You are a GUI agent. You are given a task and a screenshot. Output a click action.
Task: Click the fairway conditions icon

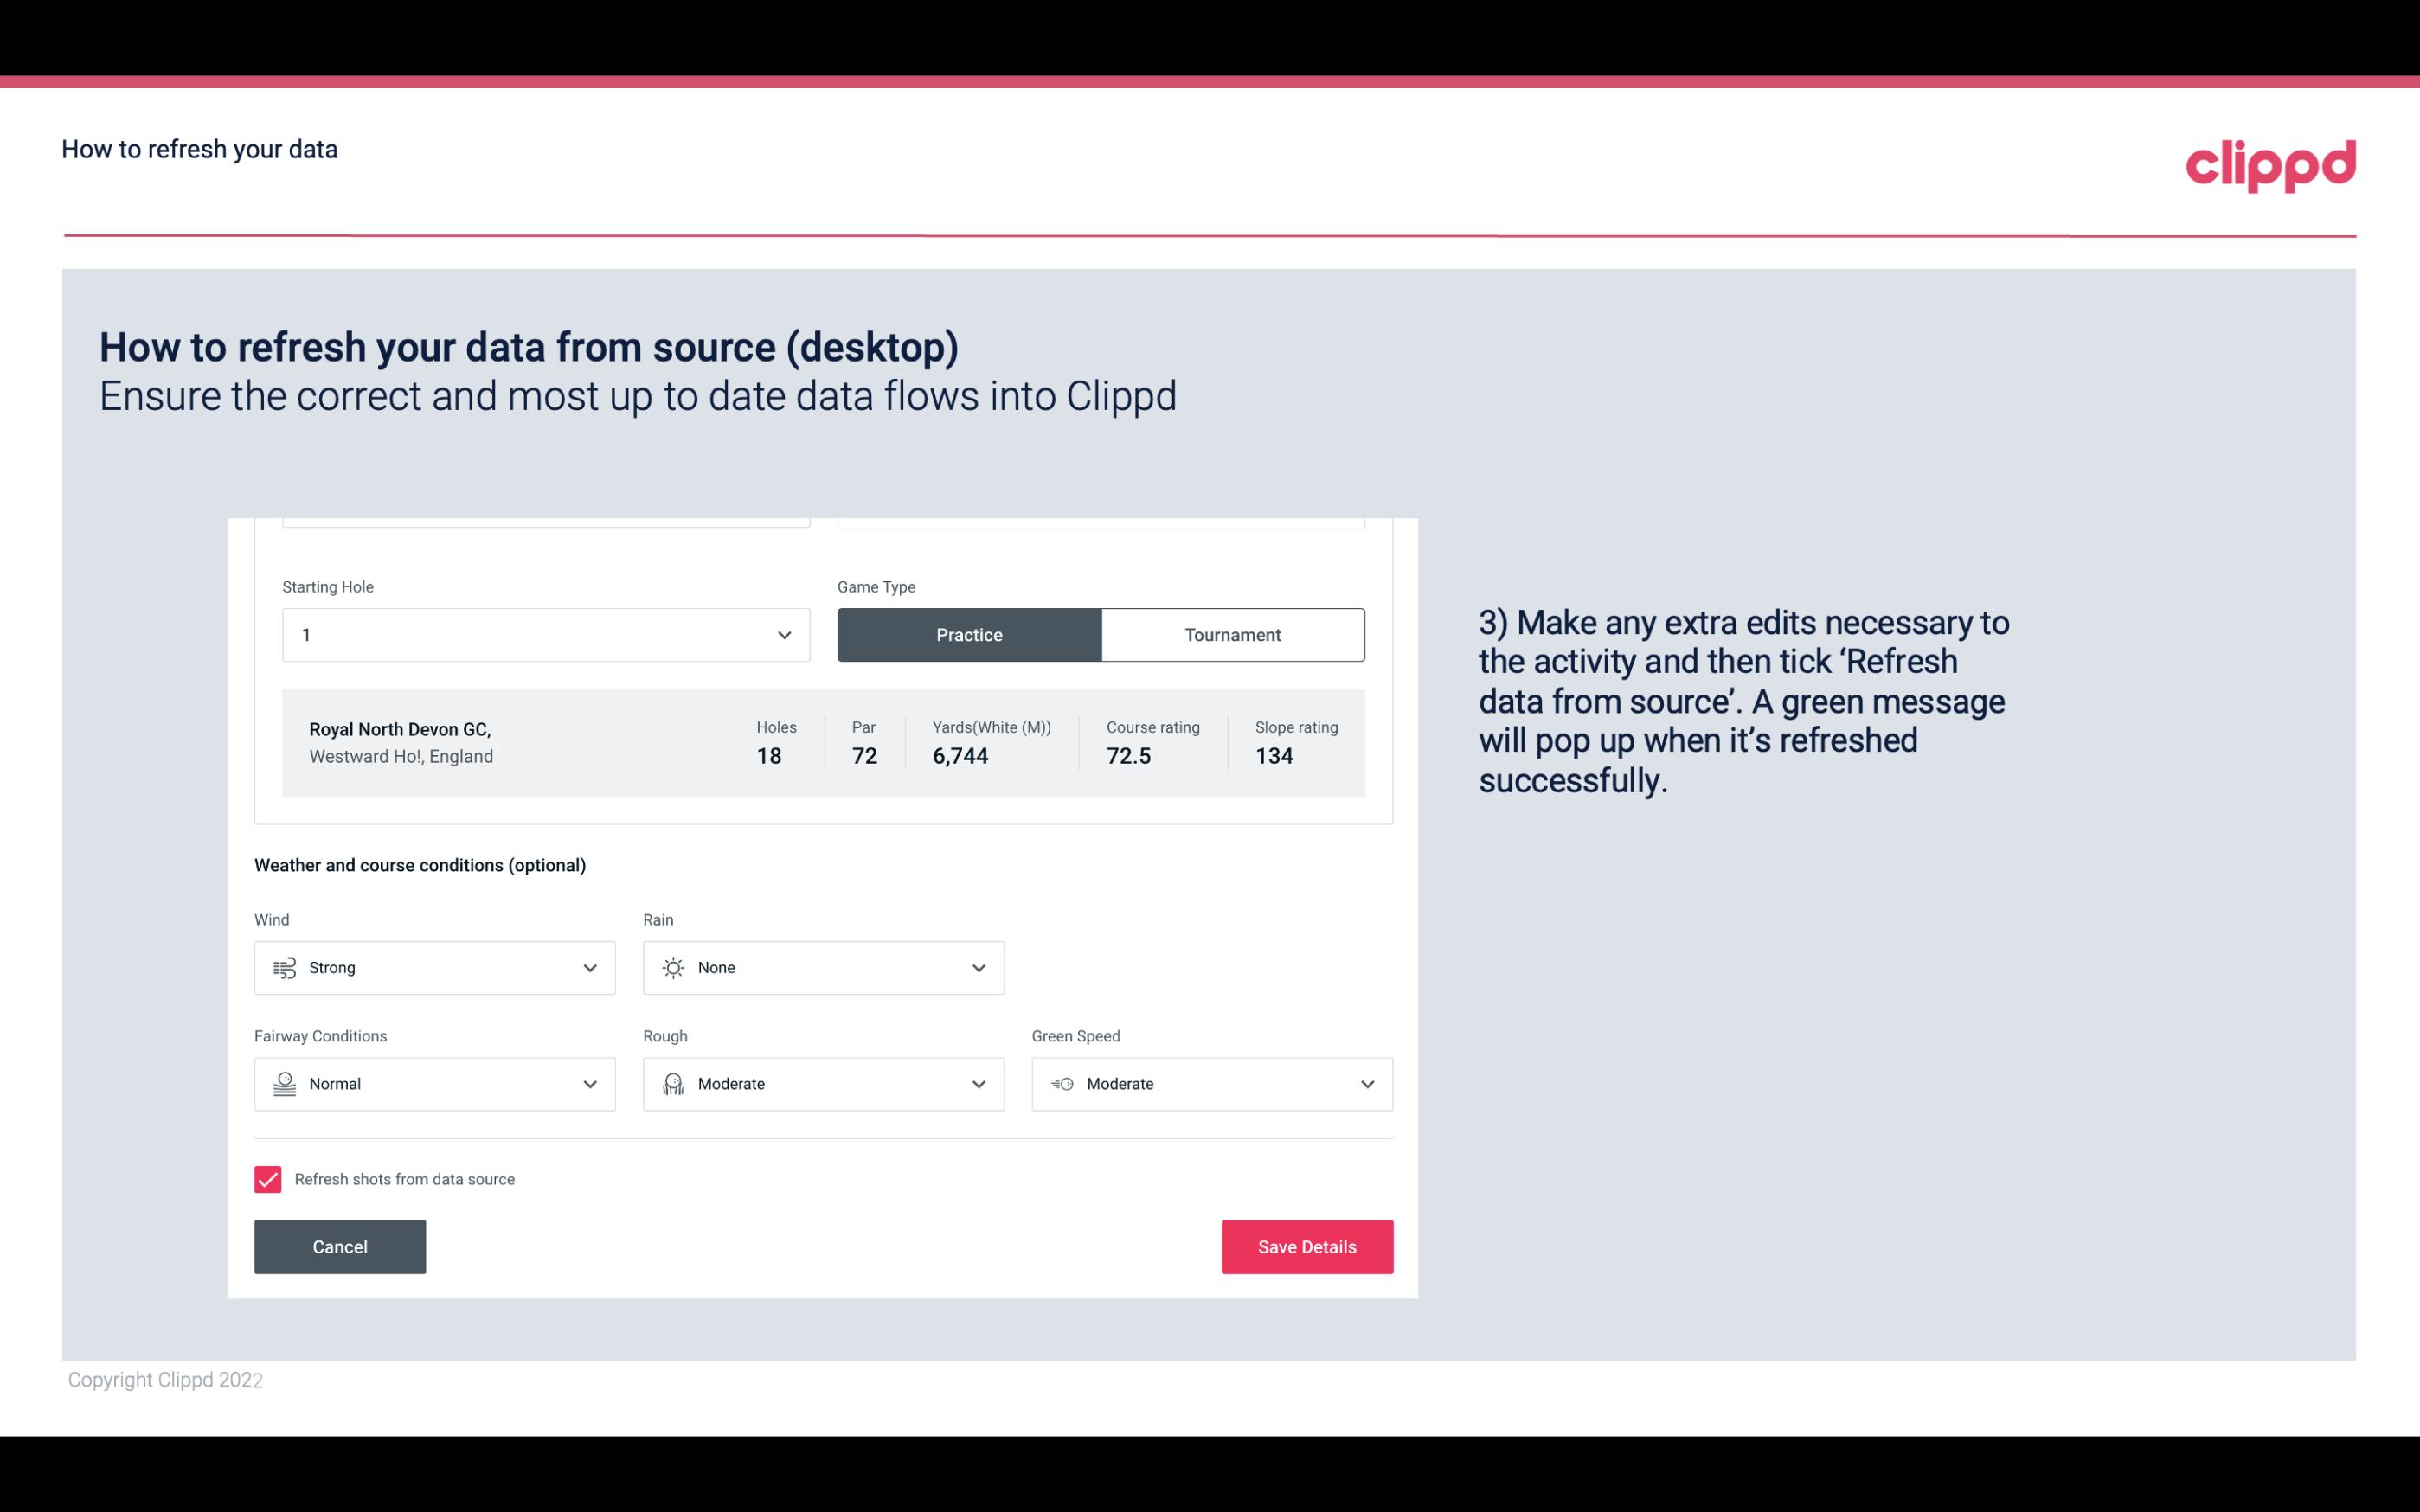[282, 1084]
